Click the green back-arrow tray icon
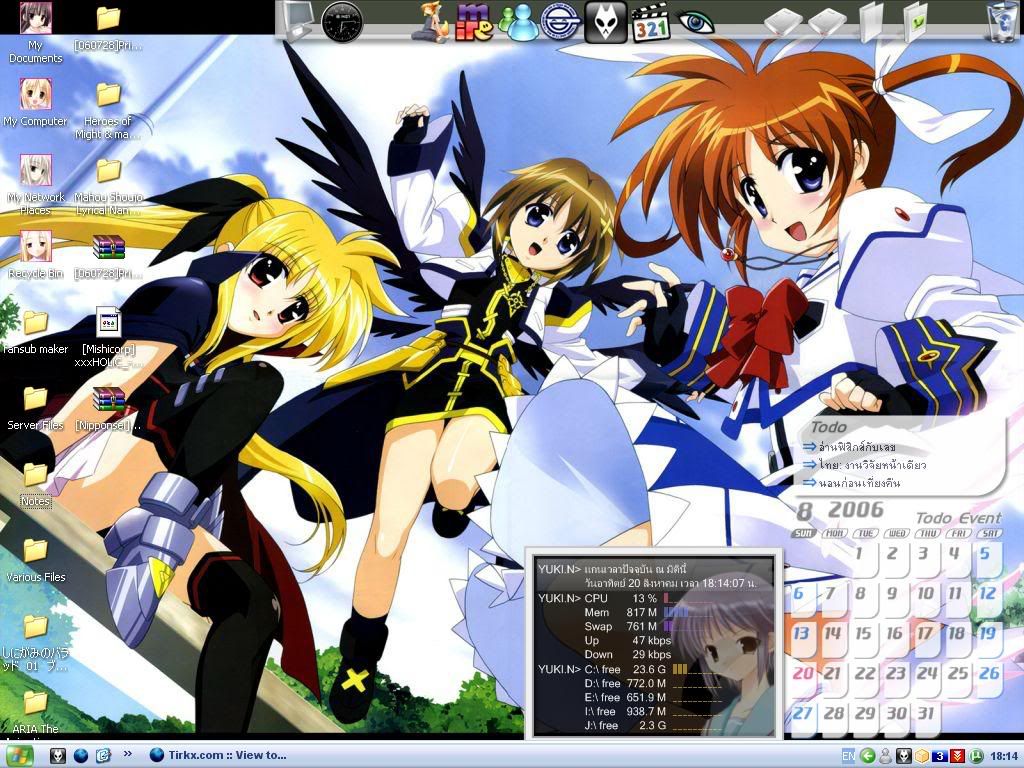1024x768 pixels. tap(867, 756)
